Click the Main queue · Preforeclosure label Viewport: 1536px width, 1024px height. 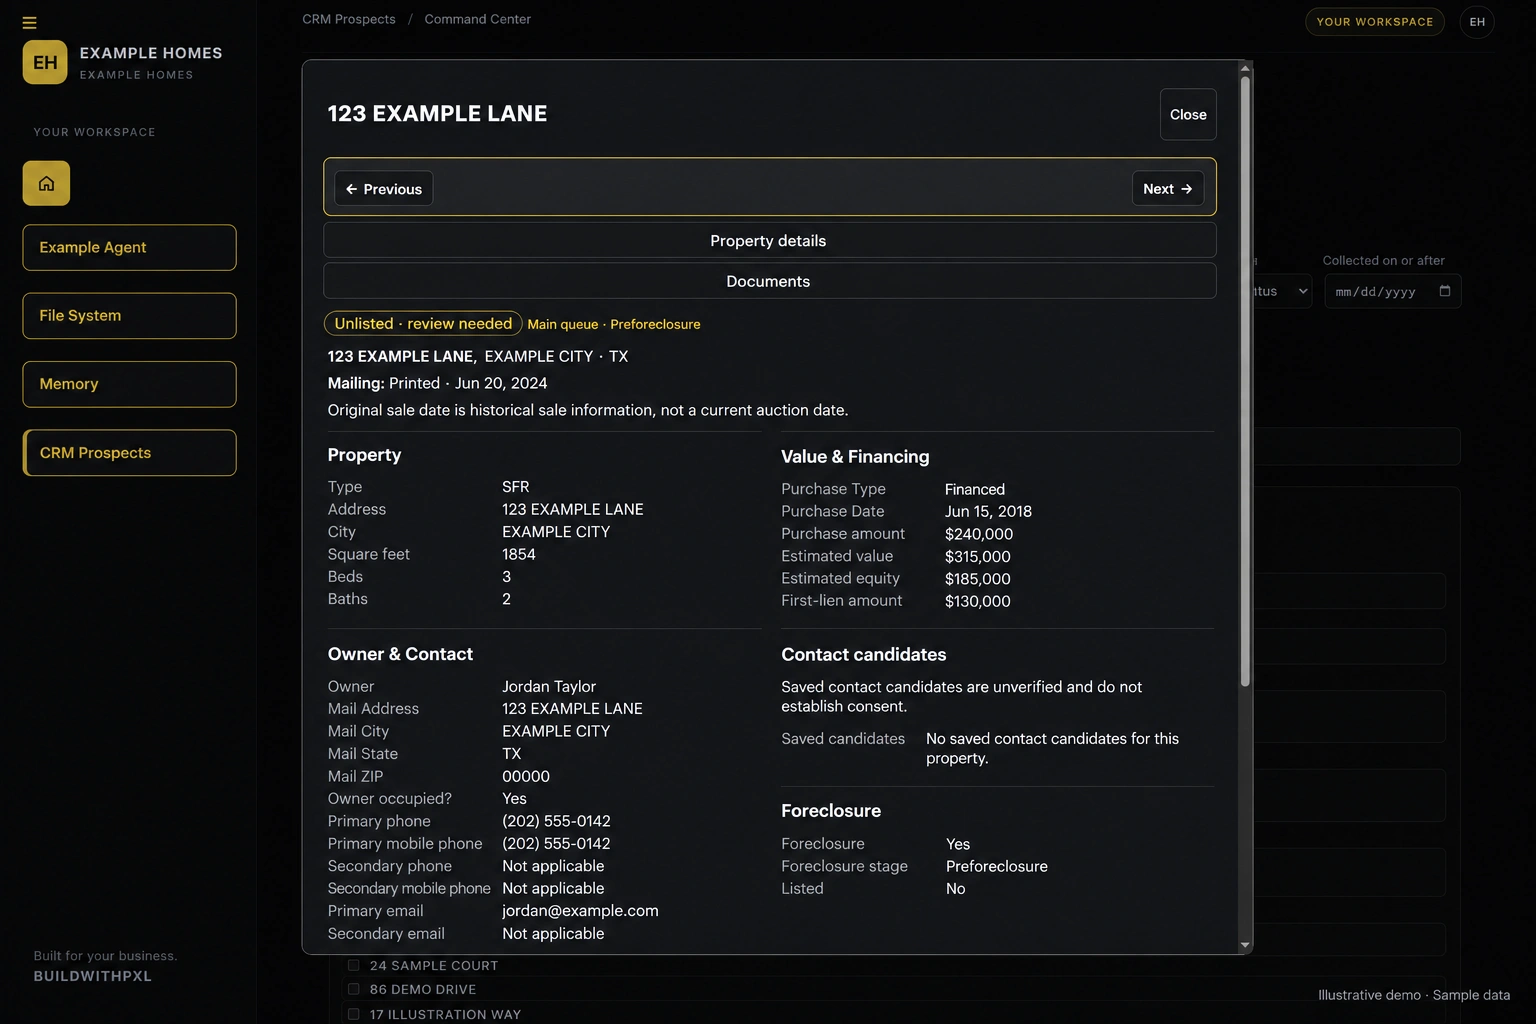point(614,324)
